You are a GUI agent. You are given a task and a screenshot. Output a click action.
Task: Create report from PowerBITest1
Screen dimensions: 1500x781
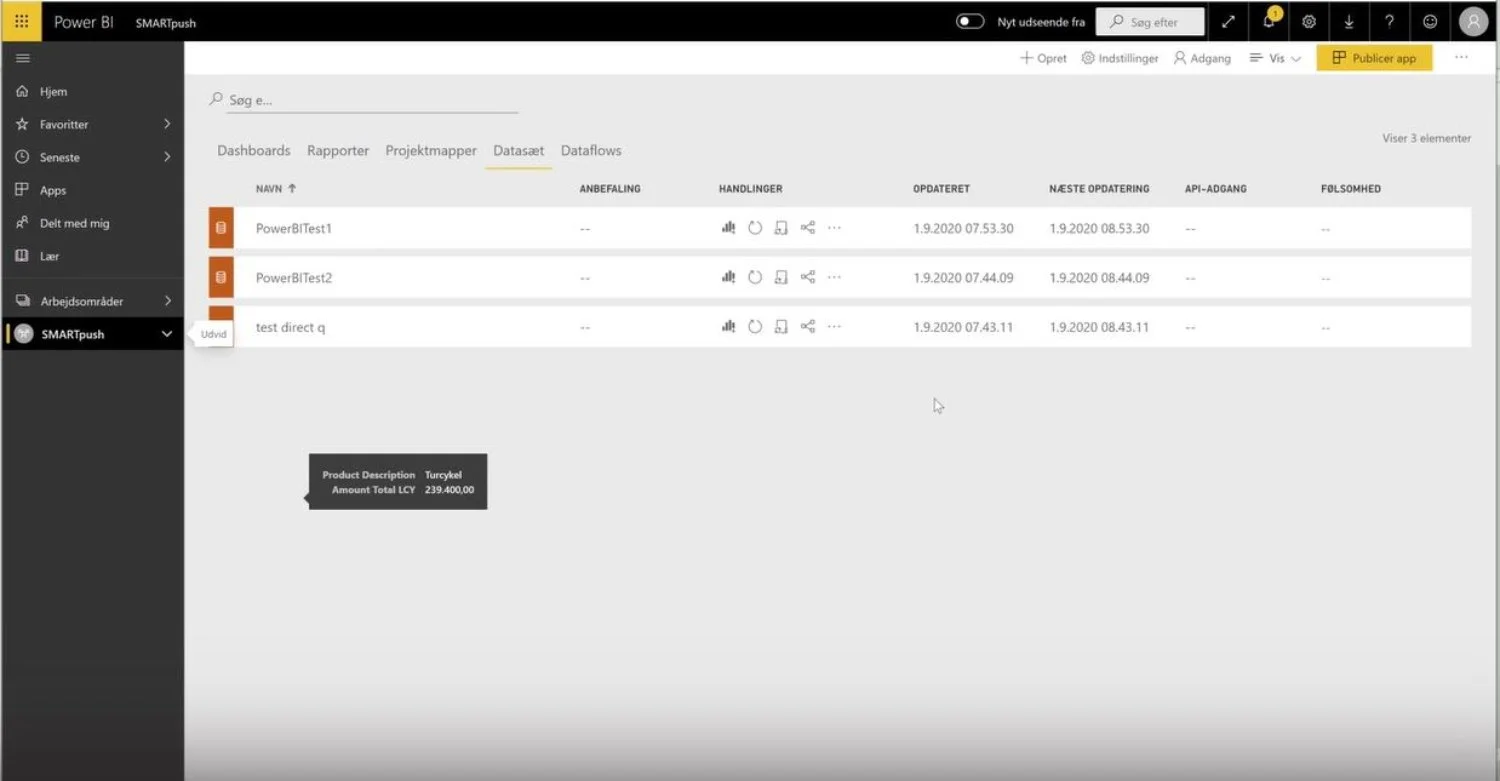(x=728, y=227)
